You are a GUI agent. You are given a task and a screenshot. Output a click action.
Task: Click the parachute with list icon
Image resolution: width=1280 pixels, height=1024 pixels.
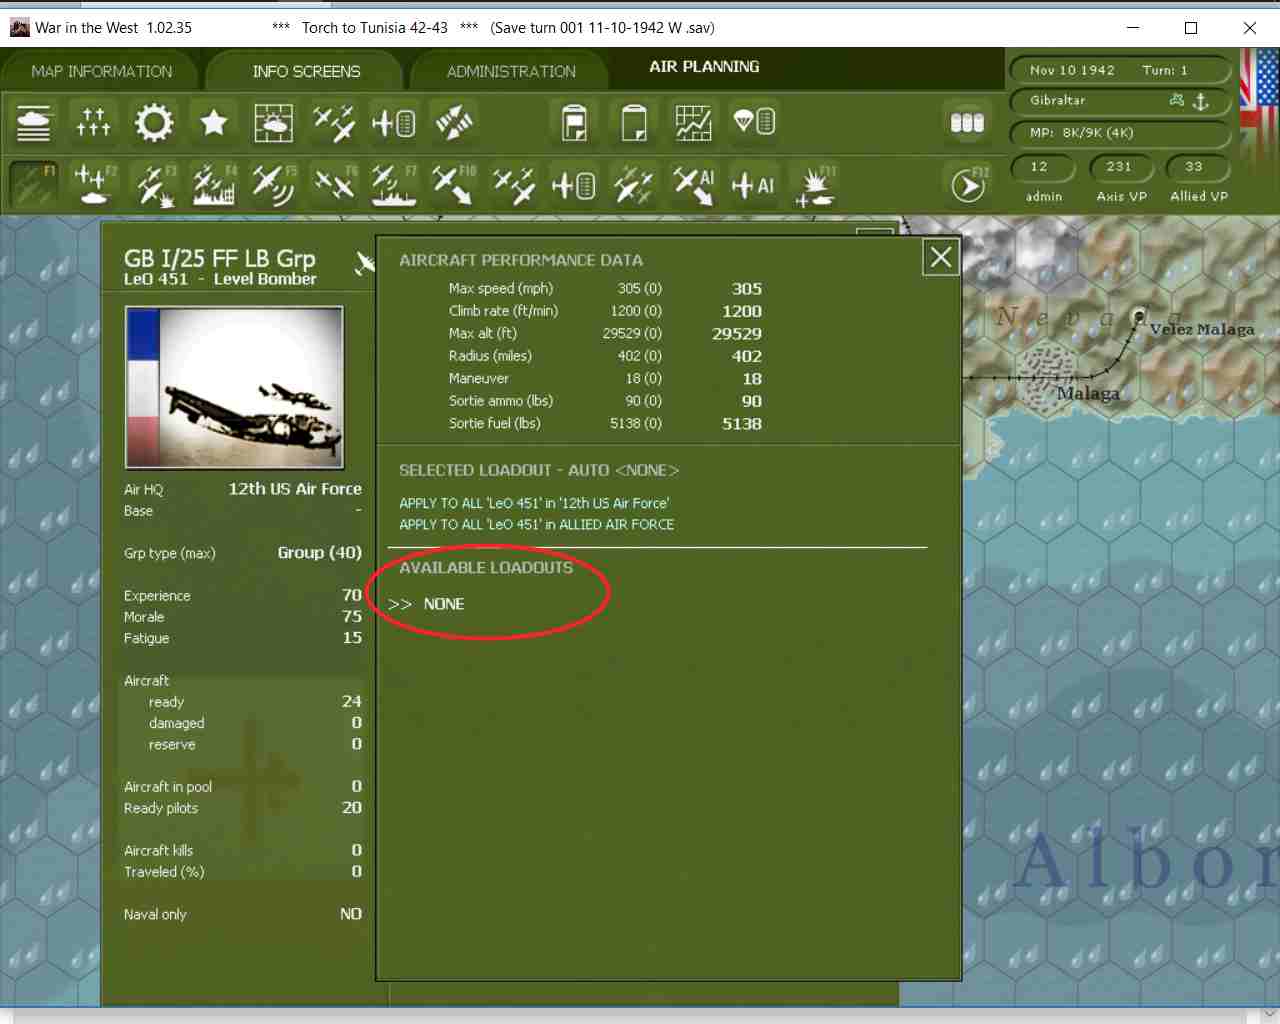tap(754, 122)
